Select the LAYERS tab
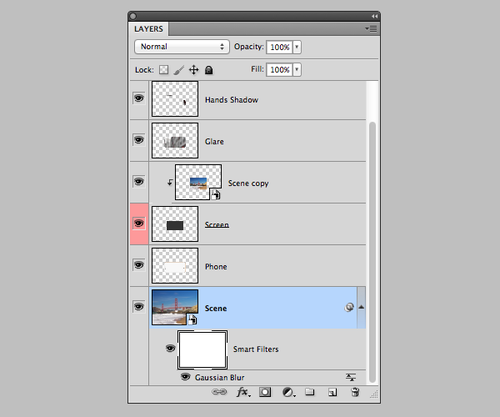Screen dimensions: 500x417 tap(149, 29)
